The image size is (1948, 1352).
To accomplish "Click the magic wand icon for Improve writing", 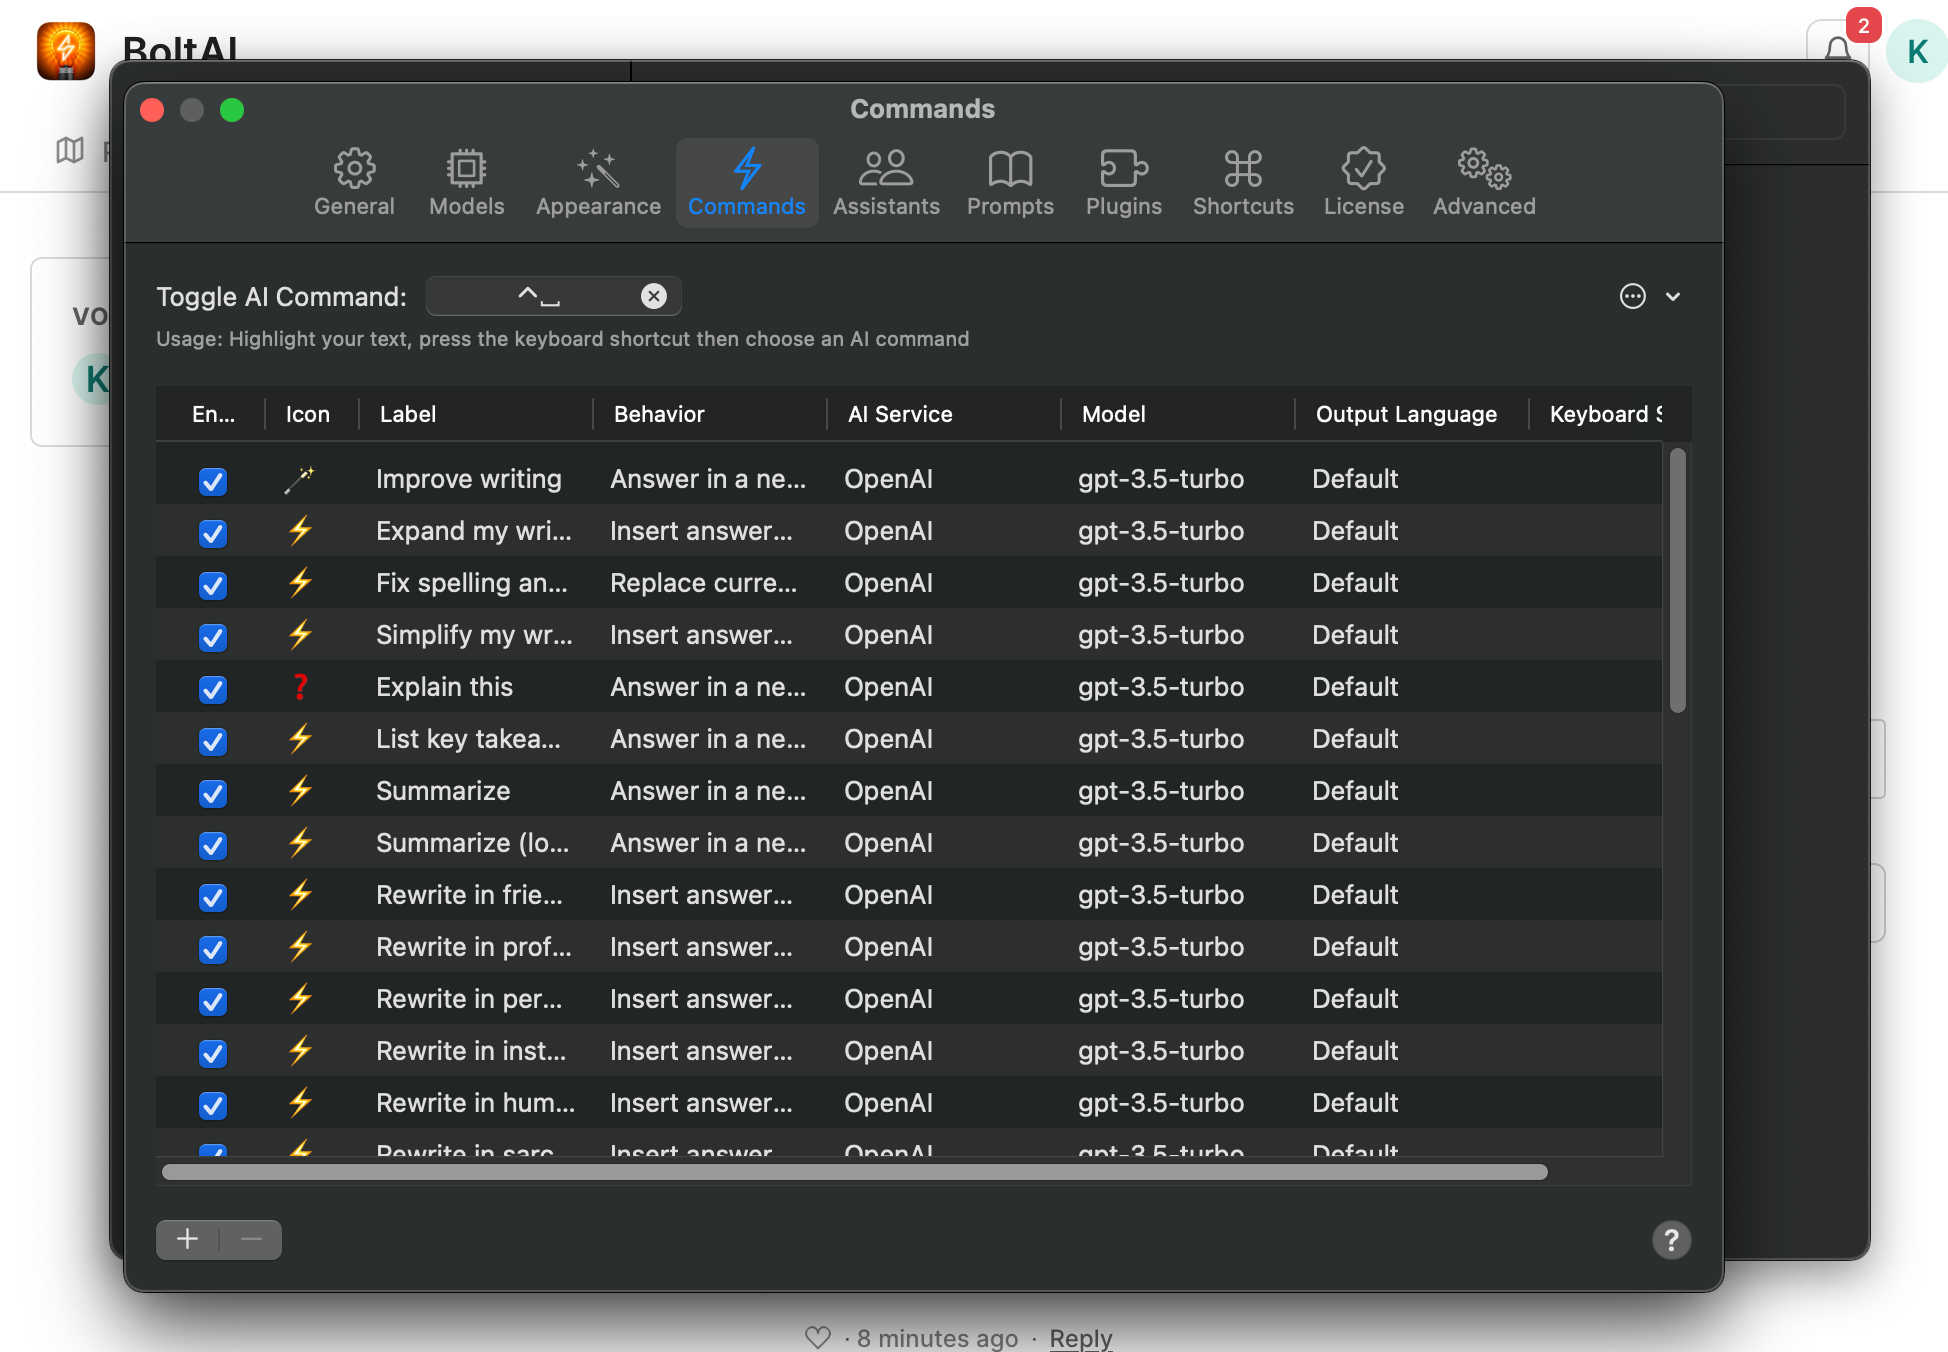I will 300,479.
